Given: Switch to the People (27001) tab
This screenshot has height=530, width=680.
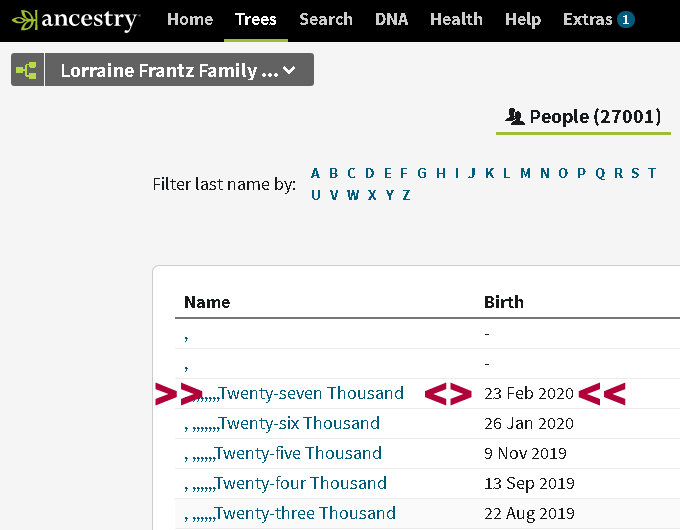Looking at the screenshot, I should [x=582, y=117].
